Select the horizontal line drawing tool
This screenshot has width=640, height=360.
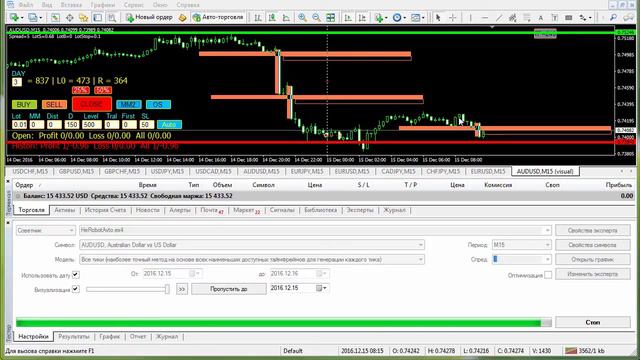tap(484, 17)
